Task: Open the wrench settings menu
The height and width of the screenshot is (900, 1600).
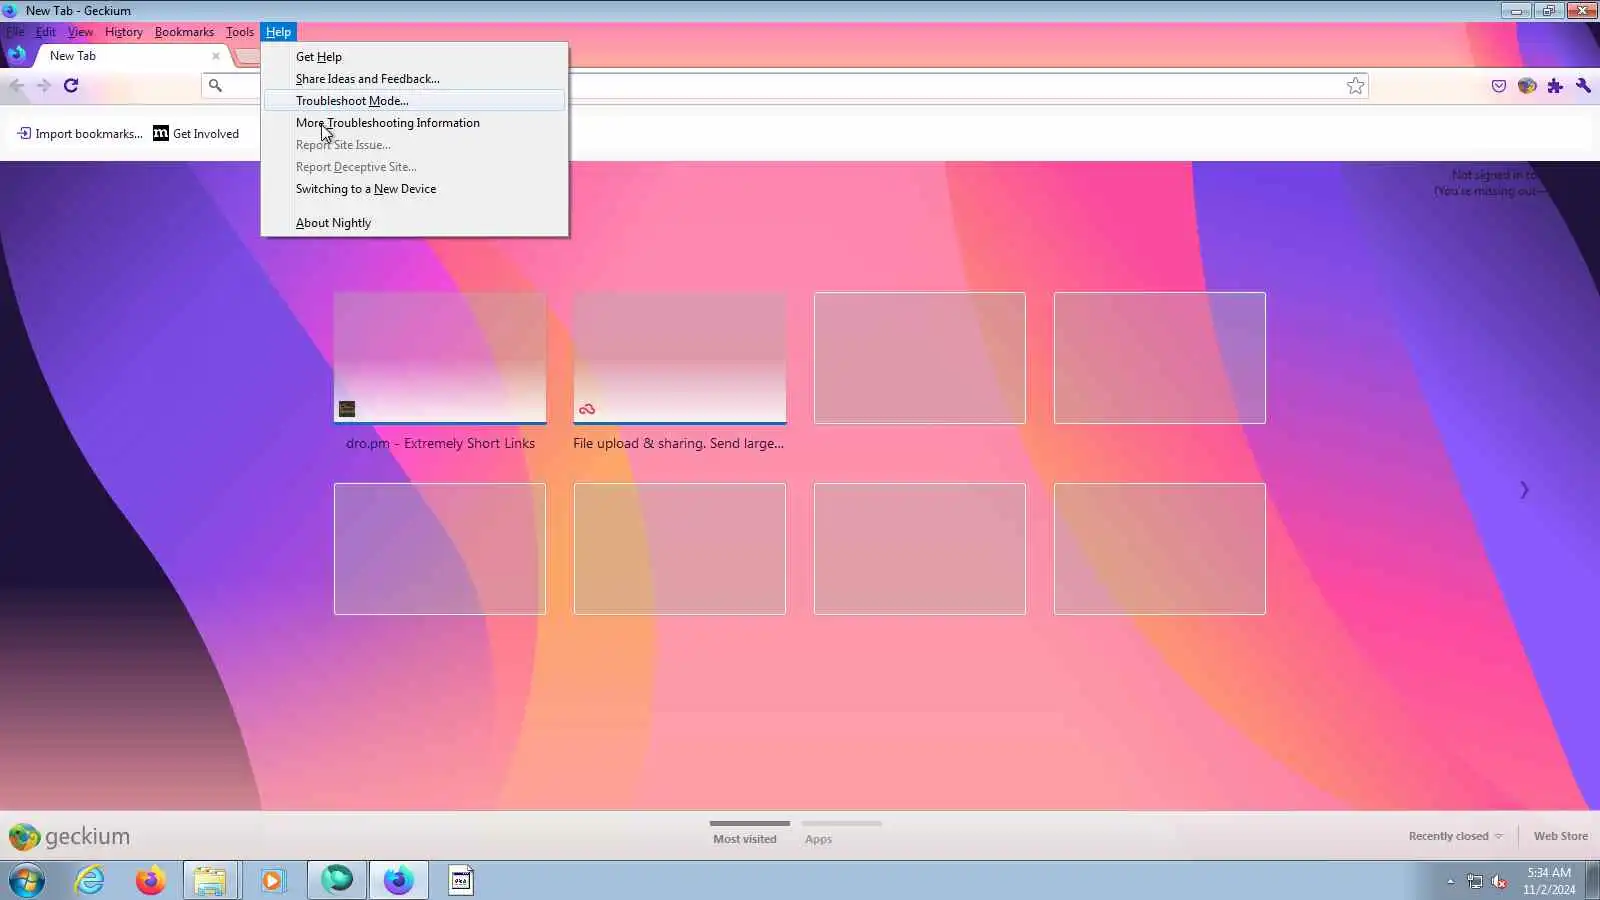Action: (x=1583, y=86)
